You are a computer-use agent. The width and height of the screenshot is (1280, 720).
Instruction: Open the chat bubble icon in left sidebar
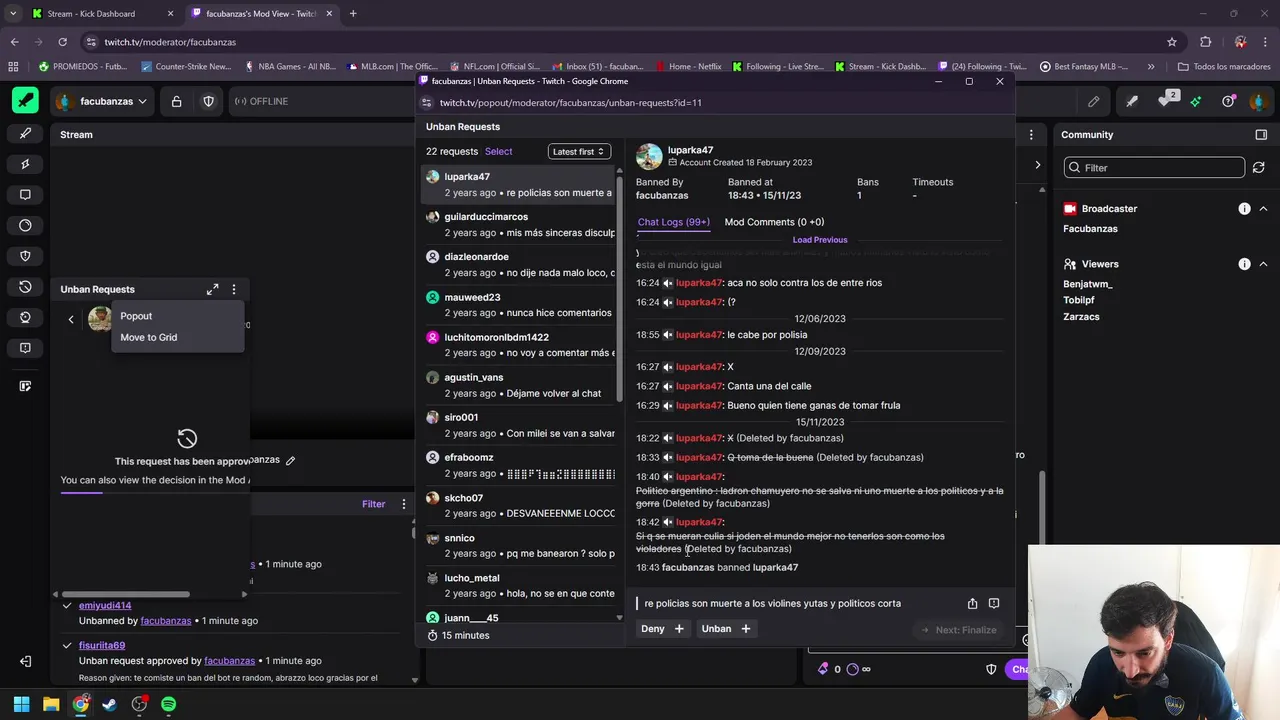point(25,195)
